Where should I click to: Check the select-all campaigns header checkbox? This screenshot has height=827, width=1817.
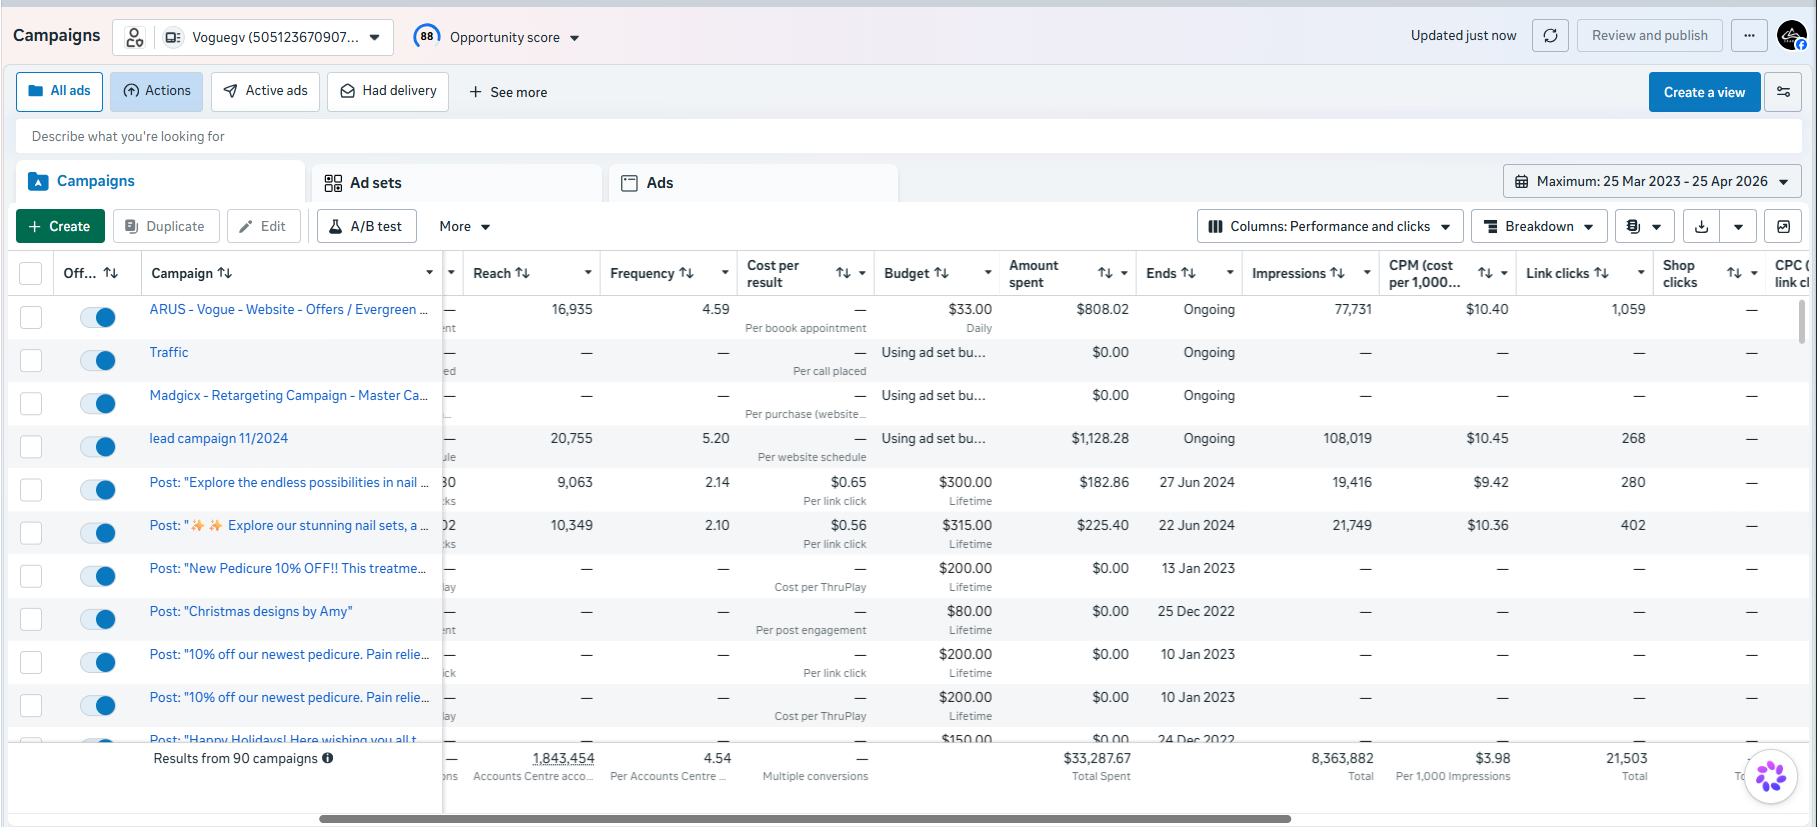[31, 273]
